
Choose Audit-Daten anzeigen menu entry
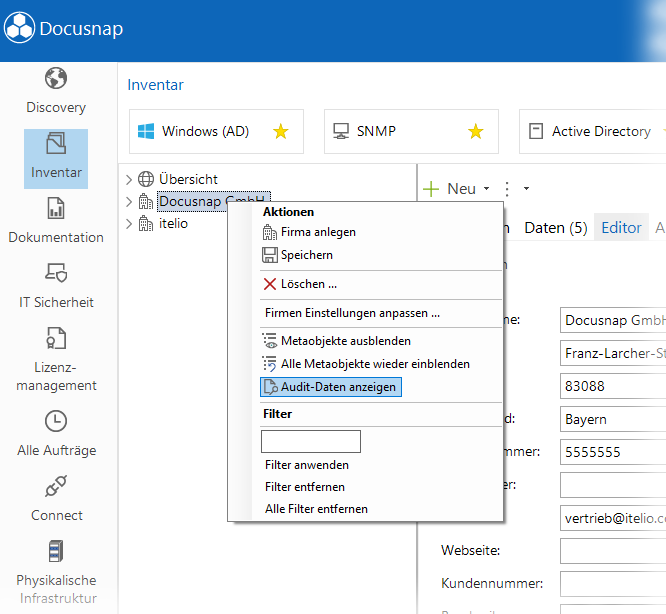click(x=331, y=387)
